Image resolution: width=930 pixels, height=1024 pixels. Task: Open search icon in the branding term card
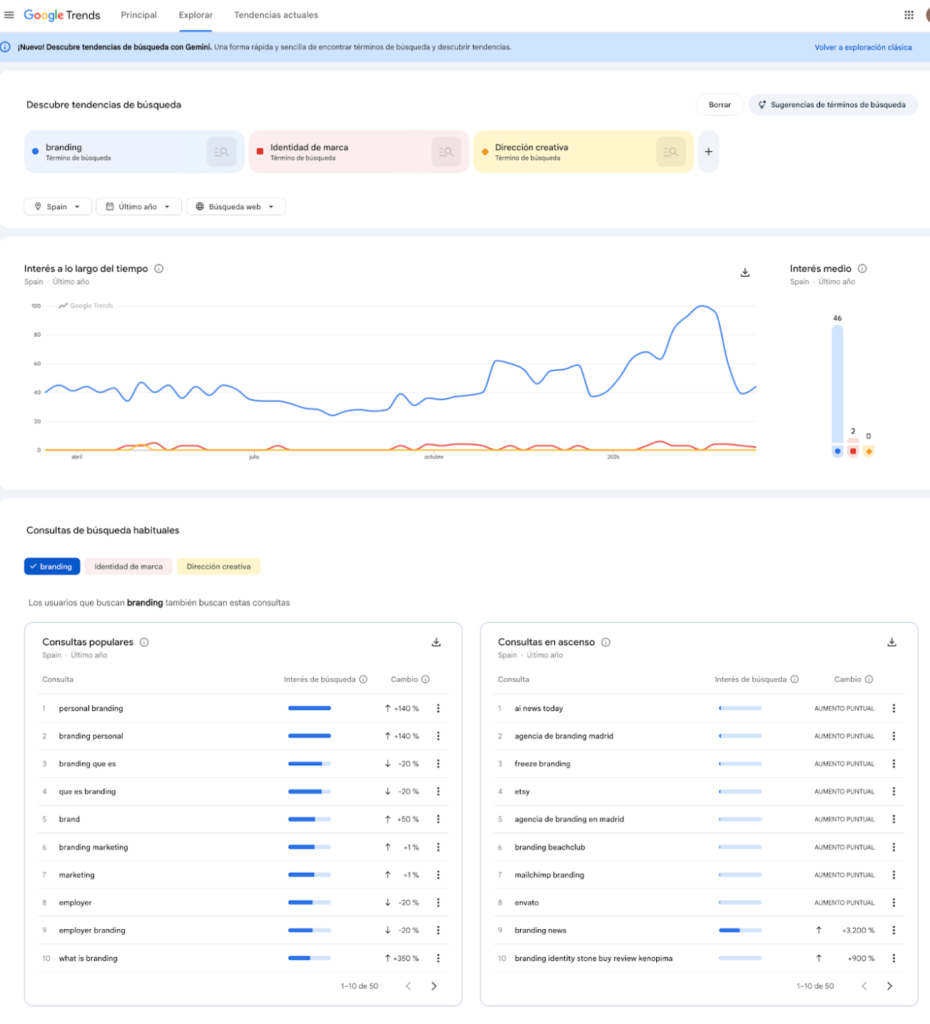pos(222,152)
